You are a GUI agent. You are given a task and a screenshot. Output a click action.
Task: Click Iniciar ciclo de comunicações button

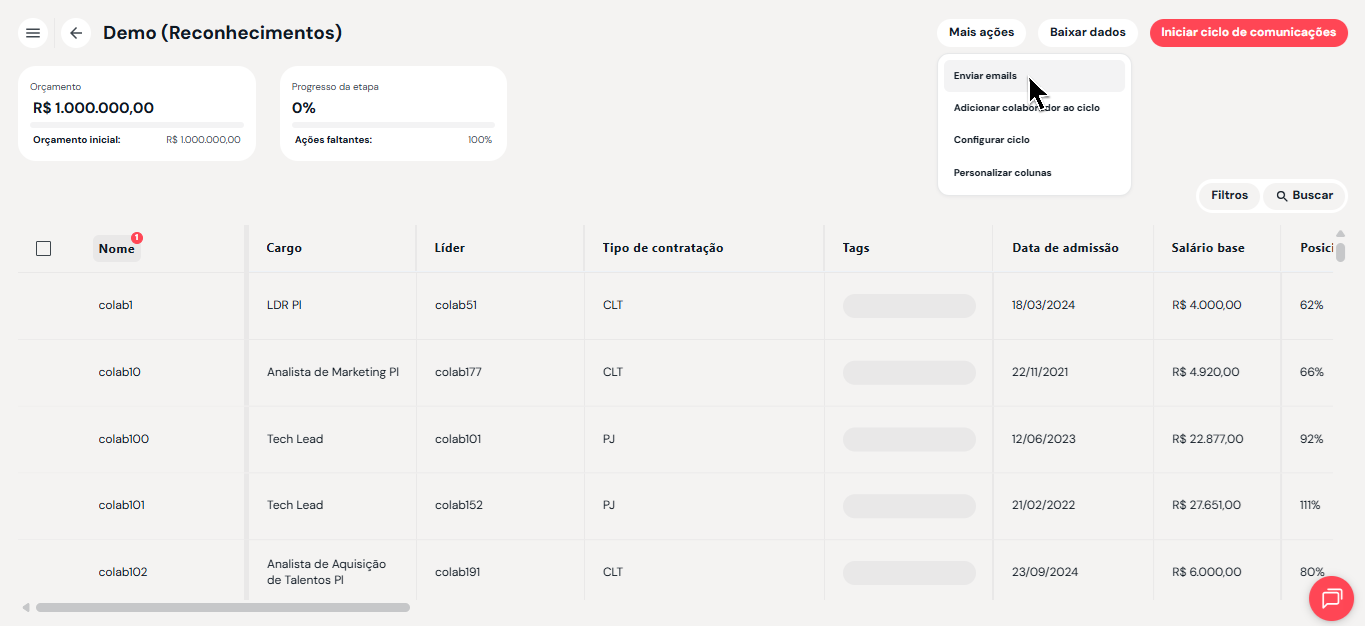(1248, 33)
